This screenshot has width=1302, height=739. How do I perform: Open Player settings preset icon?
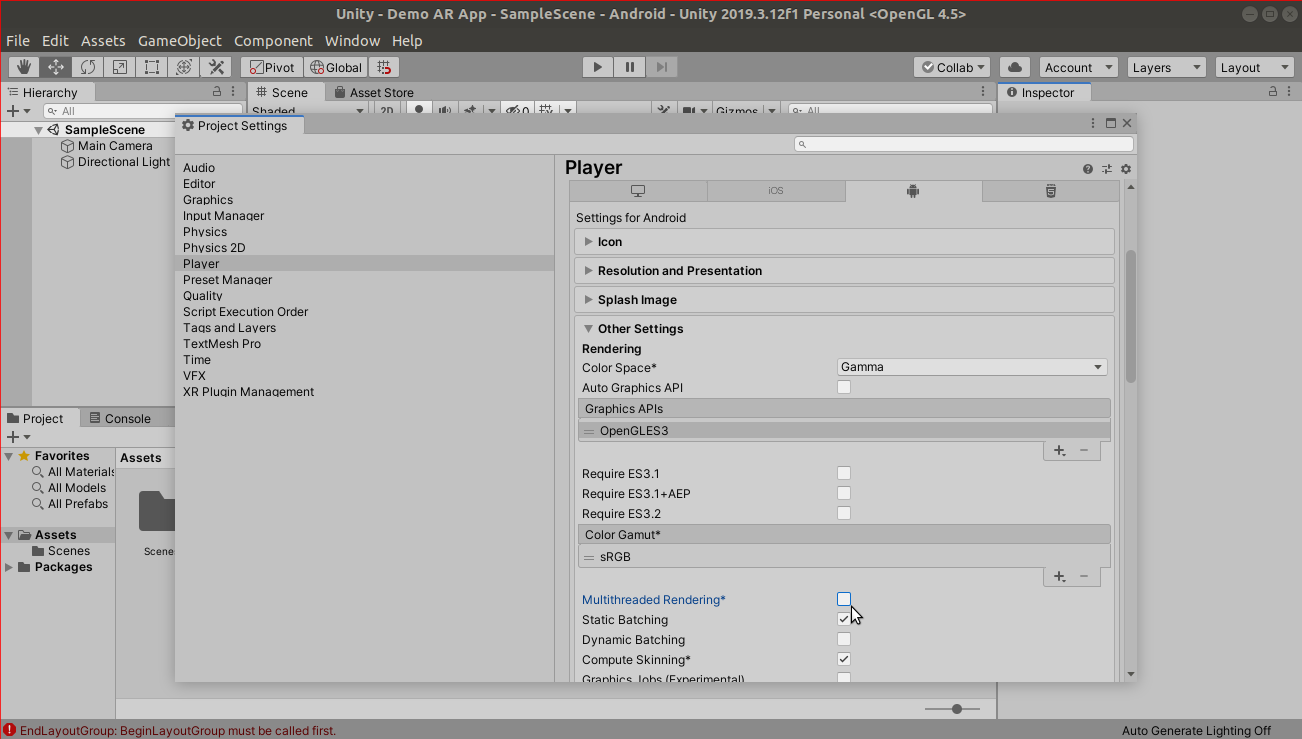1107,169
